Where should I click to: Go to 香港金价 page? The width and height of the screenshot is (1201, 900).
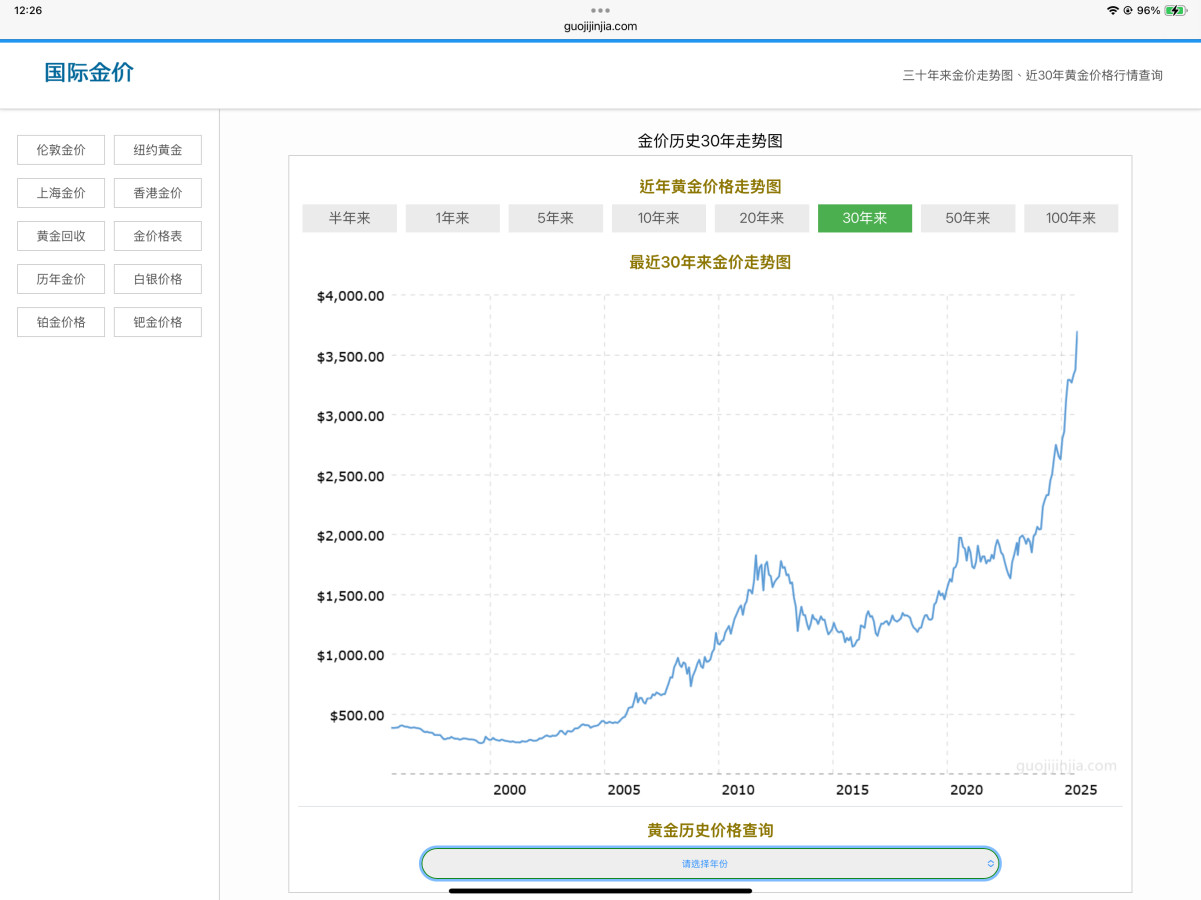[158, 193]
